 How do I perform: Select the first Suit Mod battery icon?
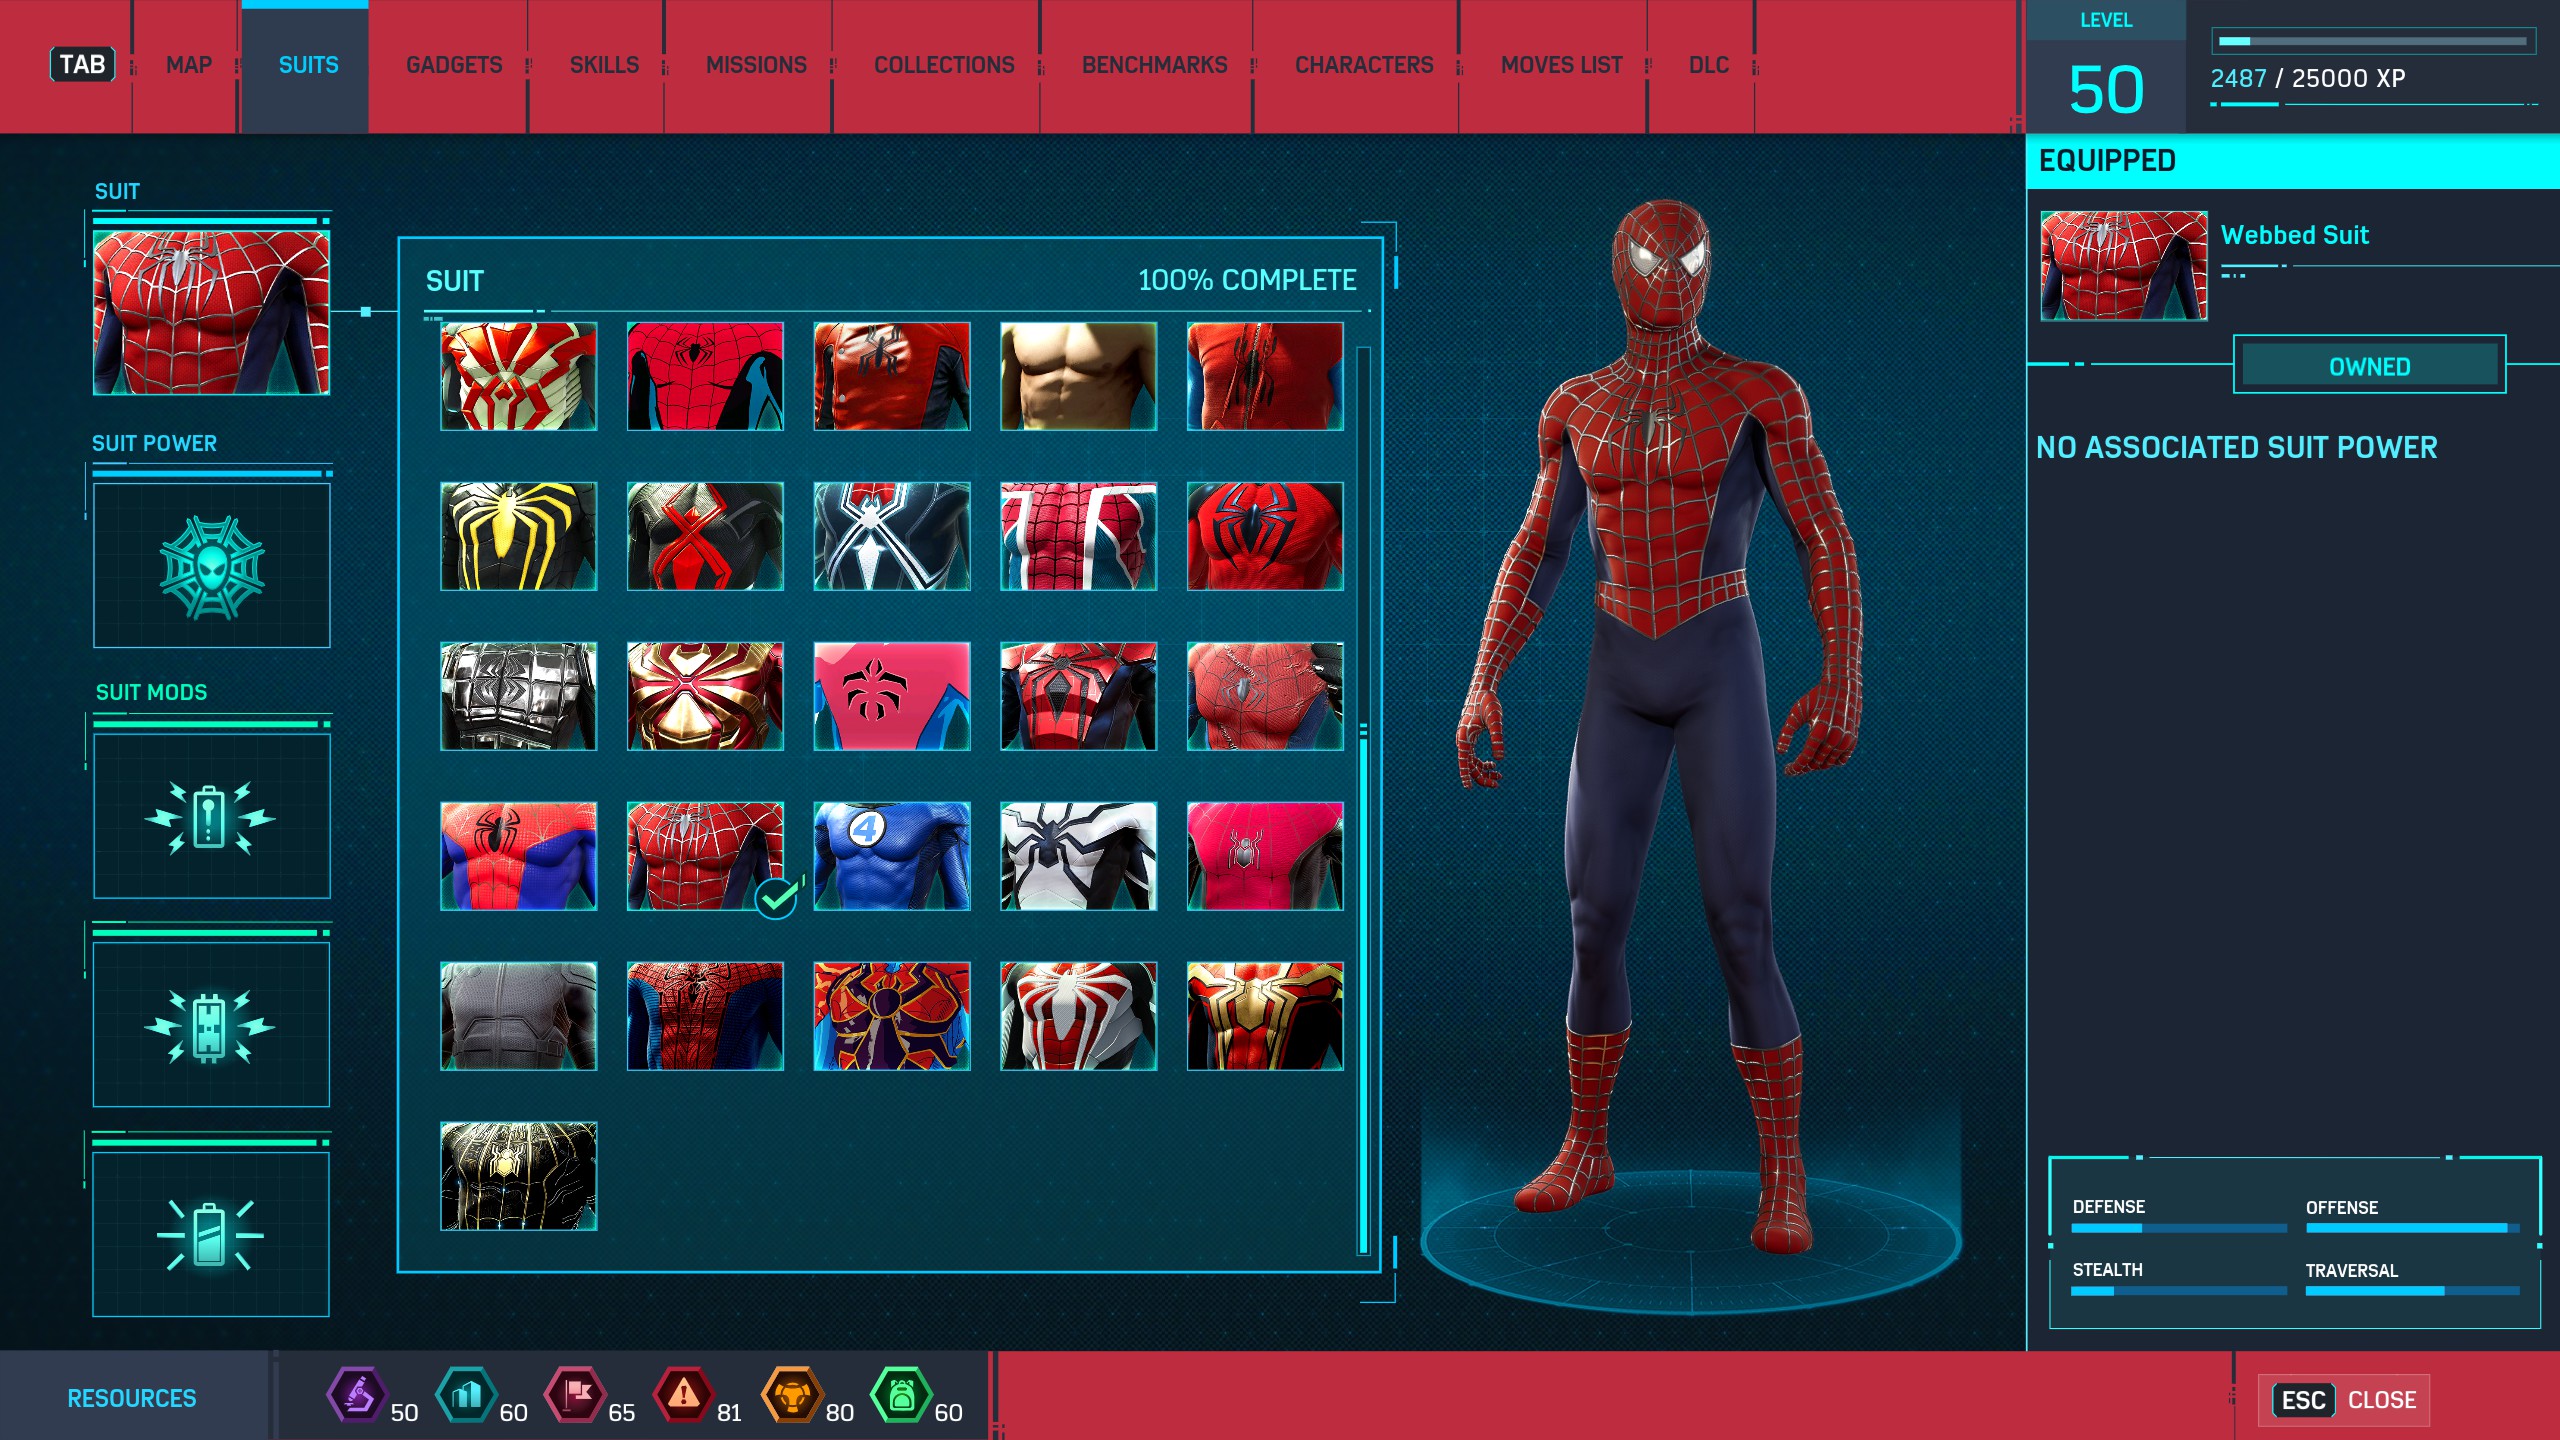coord(211,816)
